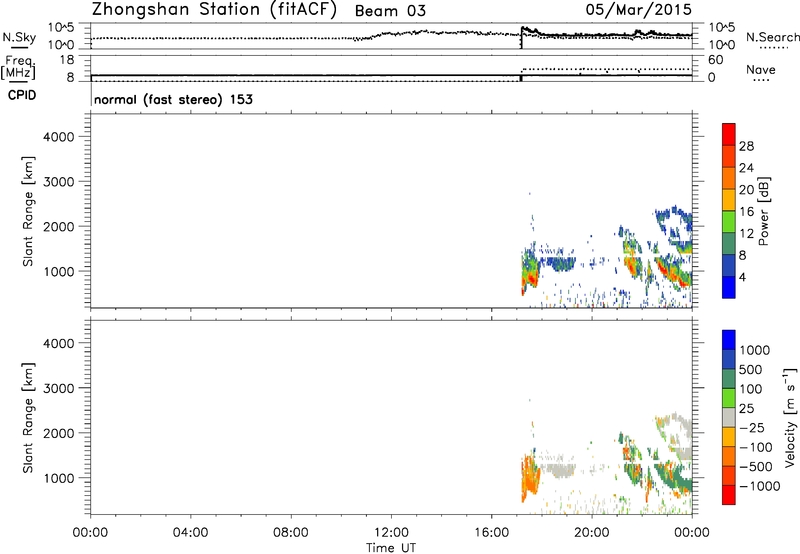Click the power scale value '20'

coord(746,190)
